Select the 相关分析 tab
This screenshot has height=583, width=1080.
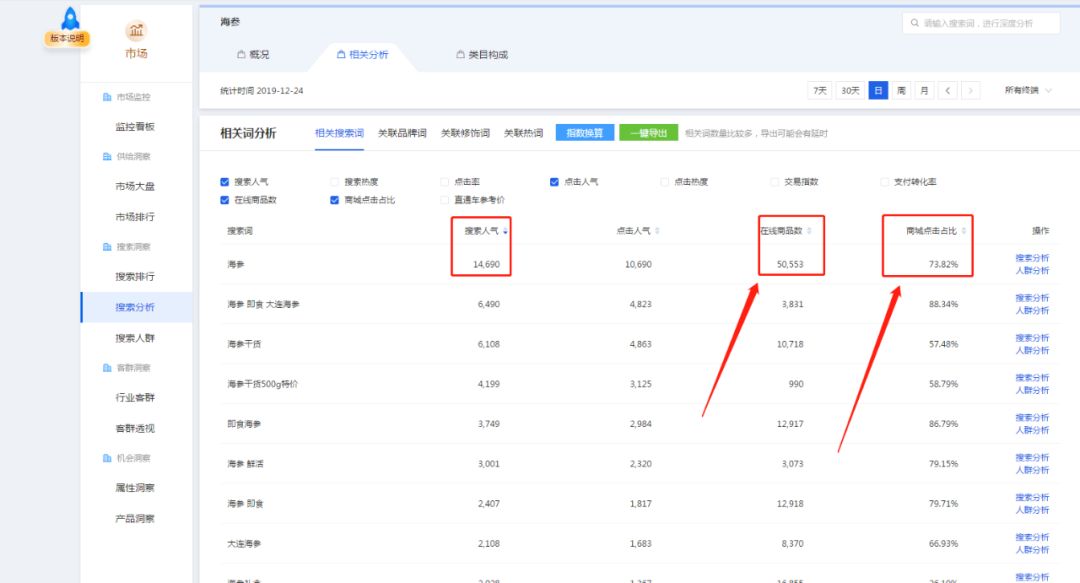[x=362, y=54]
